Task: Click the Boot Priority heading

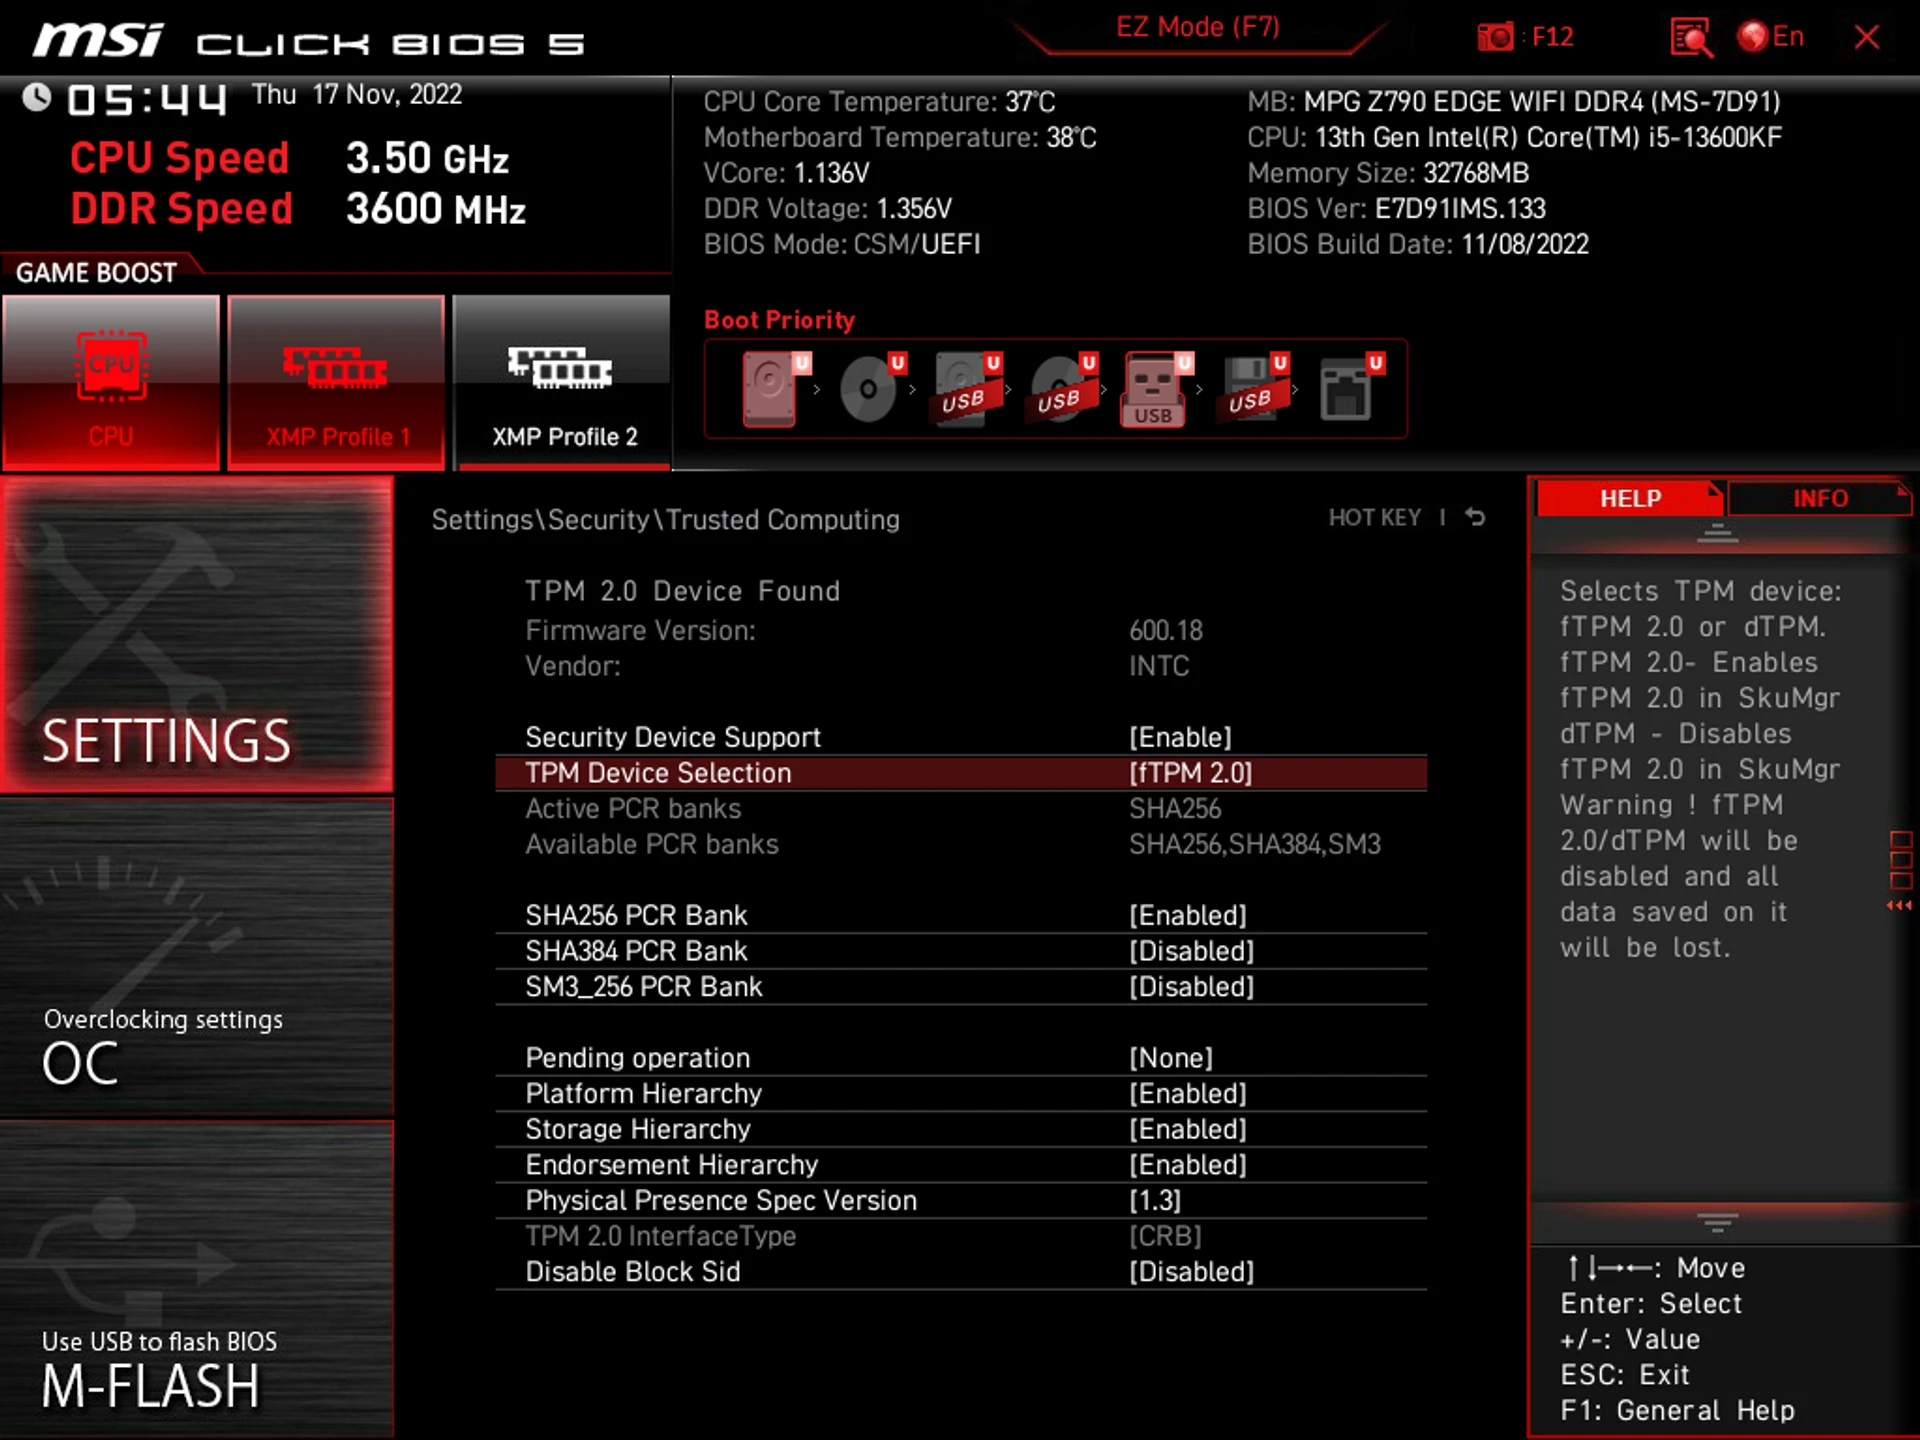Action: click(779, 320)
